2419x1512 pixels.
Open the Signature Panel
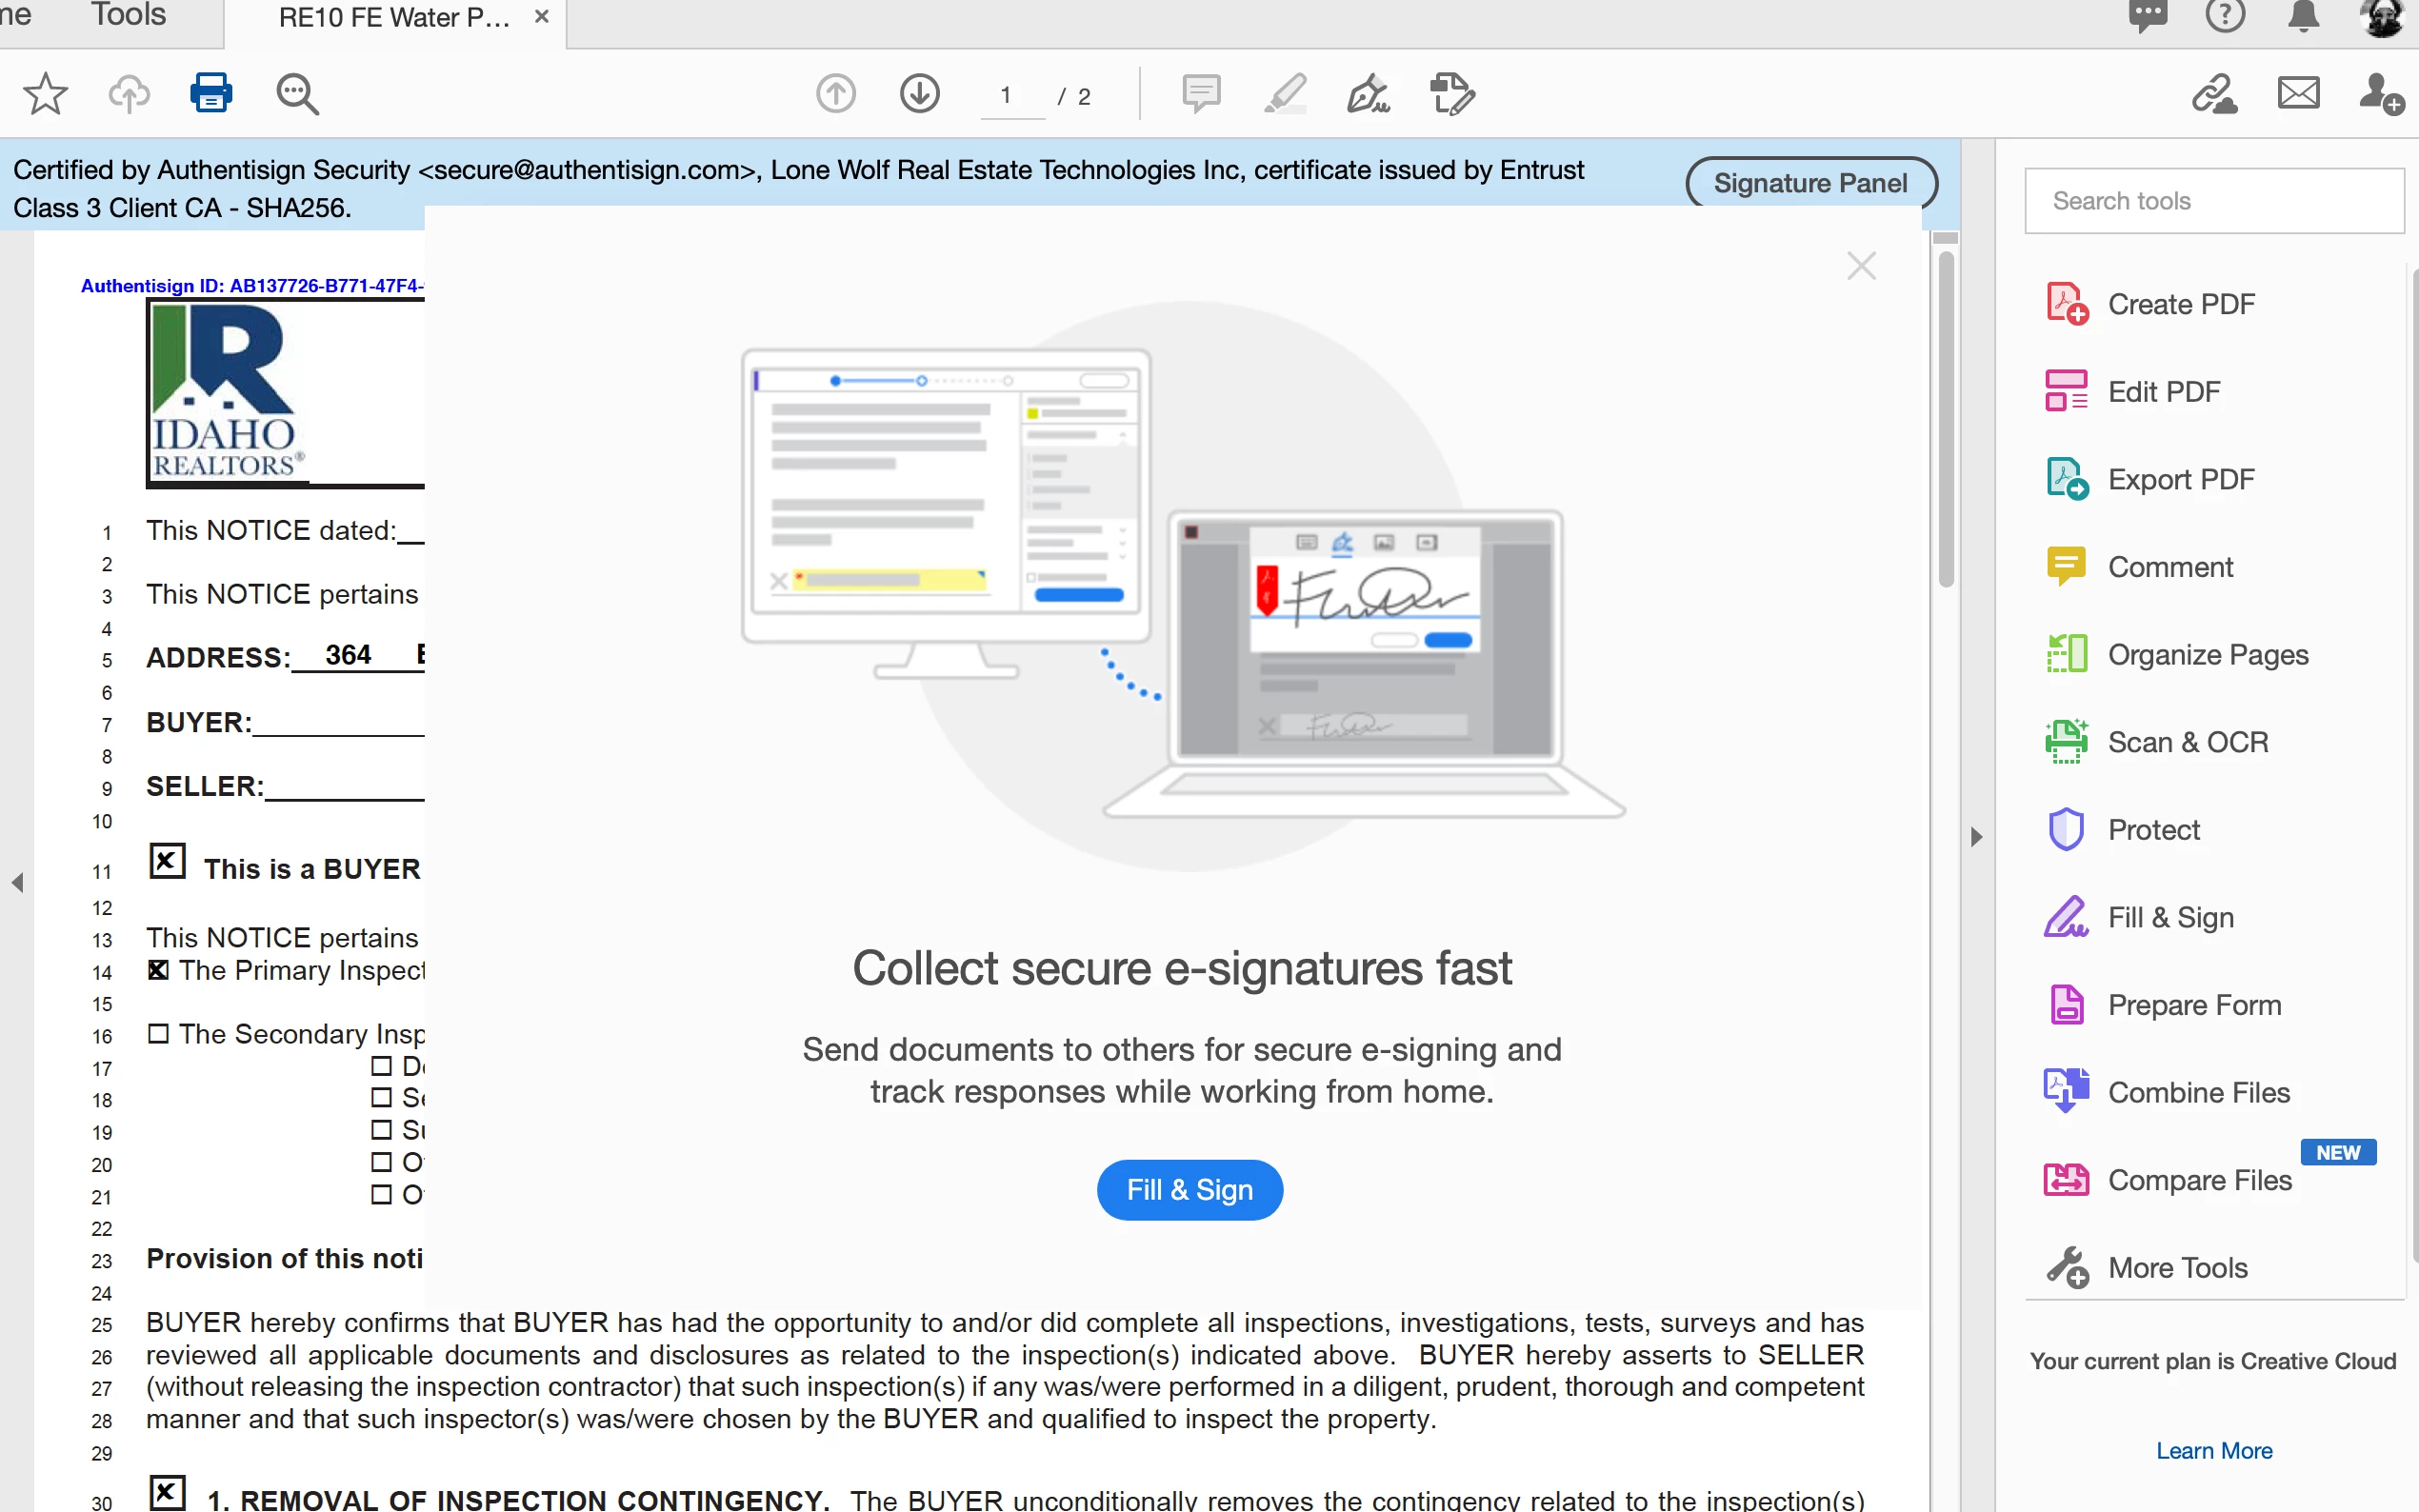click(x=1810, y=183)
